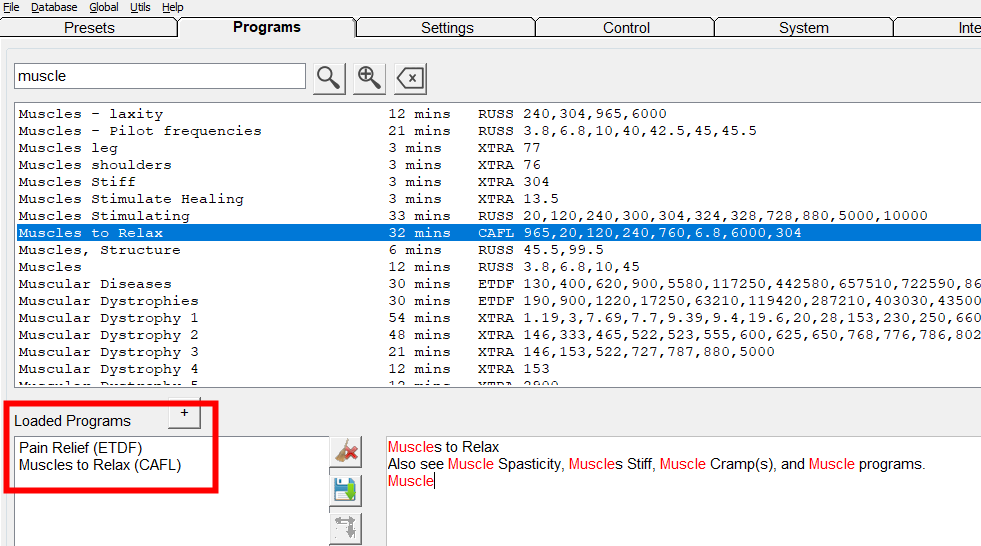Click the magnifier search icon

tap(329, 78)
